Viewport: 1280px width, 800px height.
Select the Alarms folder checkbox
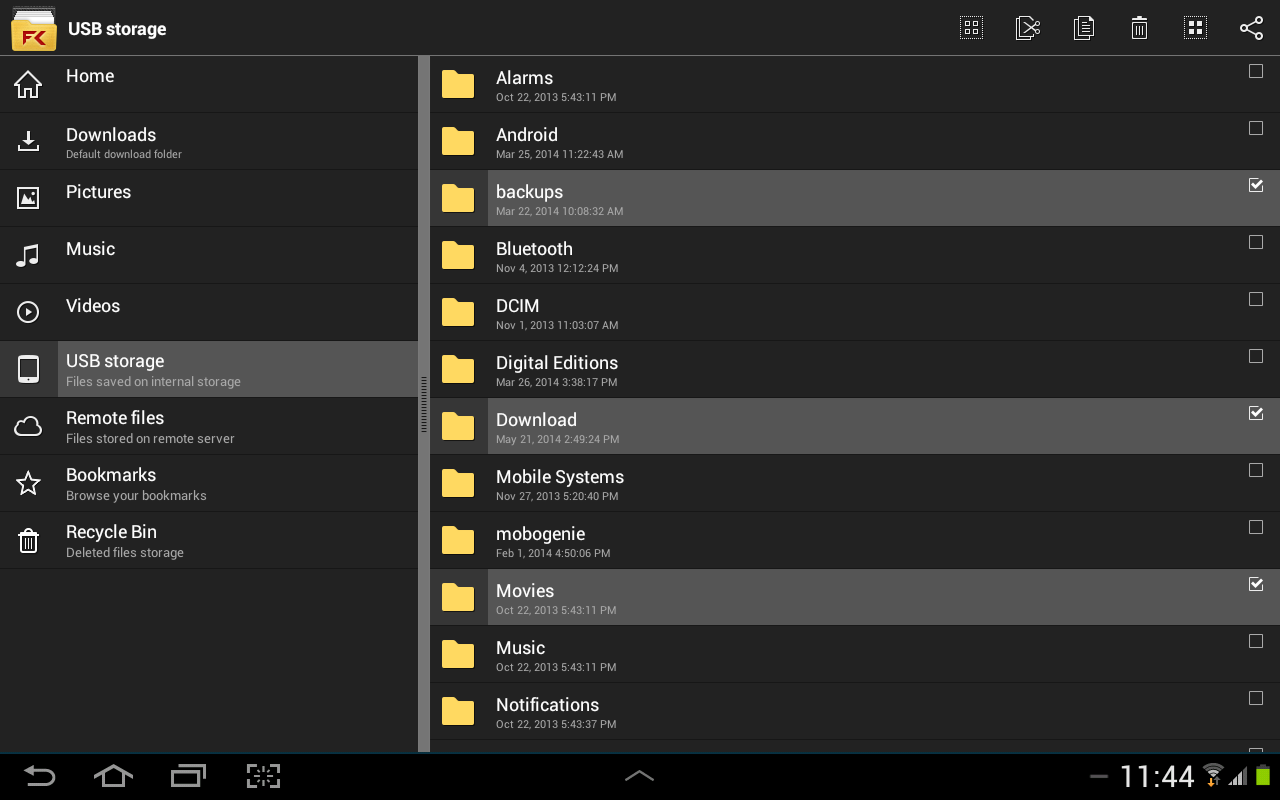click(x=1256, y=71)
